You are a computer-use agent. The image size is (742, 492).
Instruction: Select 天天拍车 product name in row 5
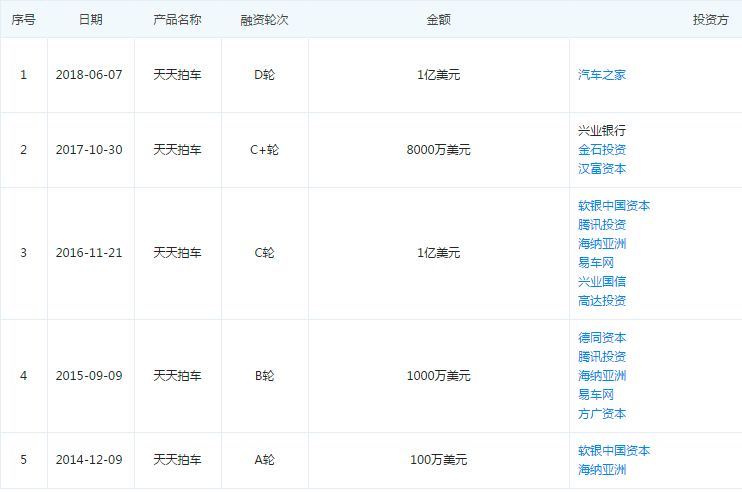point(177,460)
